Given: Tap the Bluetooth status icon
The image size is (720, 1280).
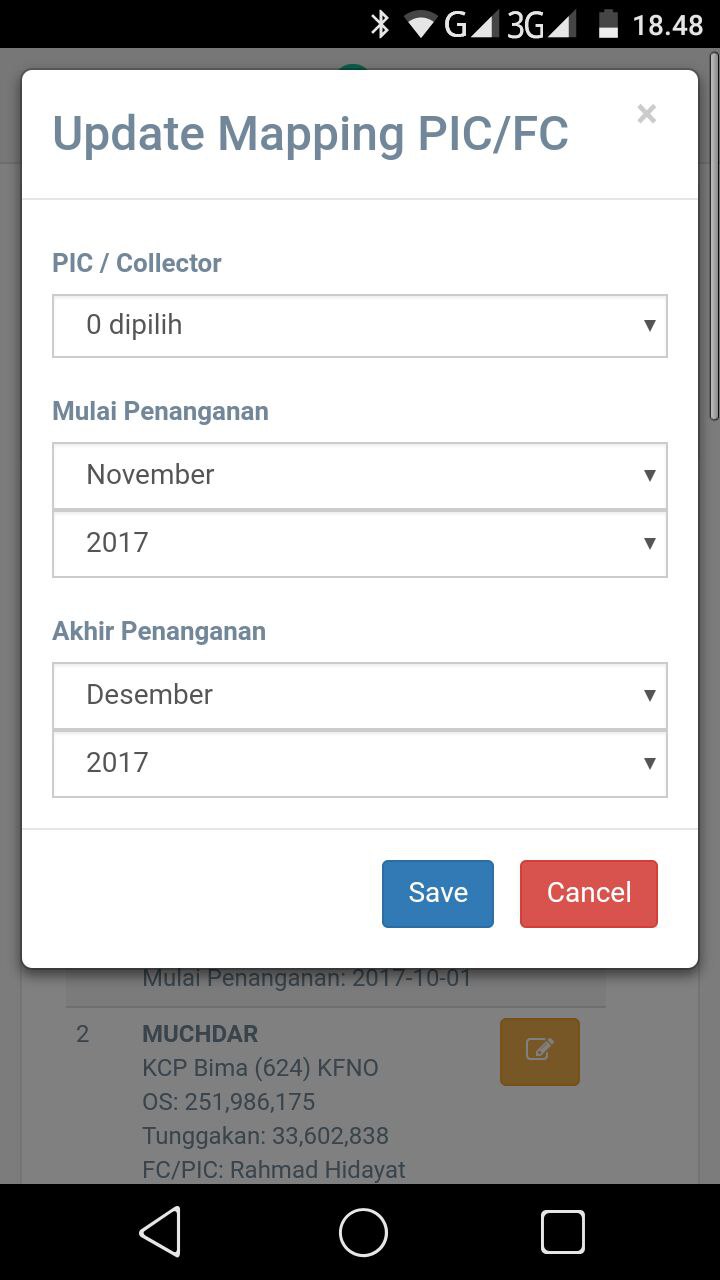Looking at the screenshot, I should pos(380,24).
